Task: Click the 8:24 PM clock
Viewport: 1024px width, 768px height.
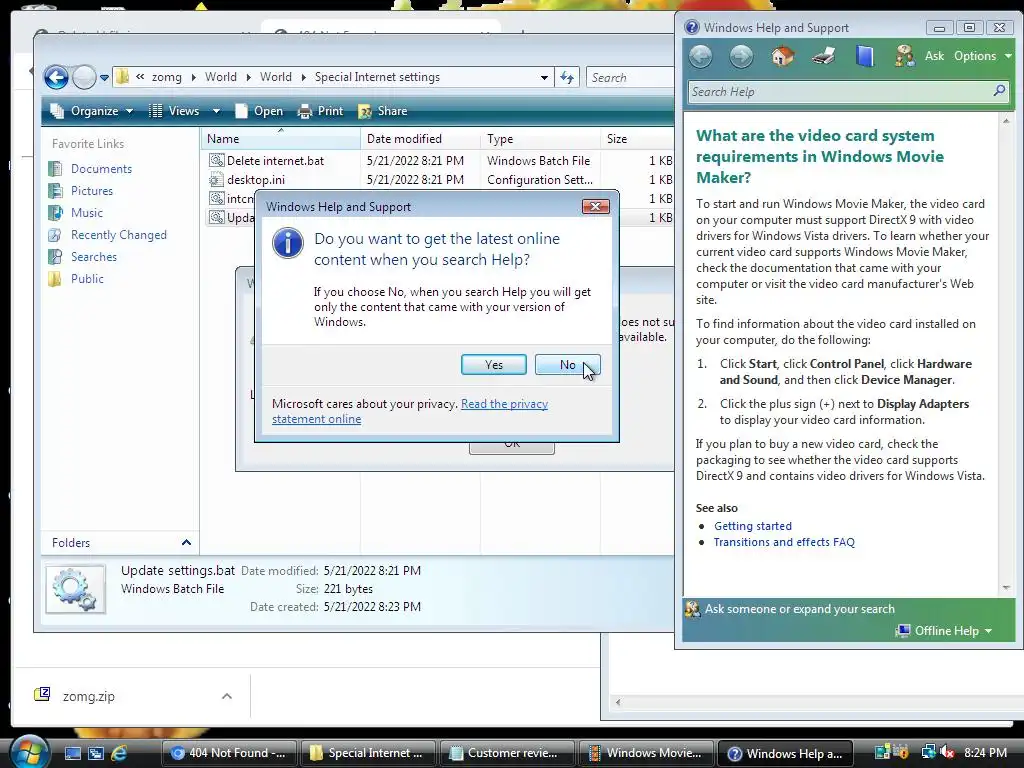Action: pos(985,753)
